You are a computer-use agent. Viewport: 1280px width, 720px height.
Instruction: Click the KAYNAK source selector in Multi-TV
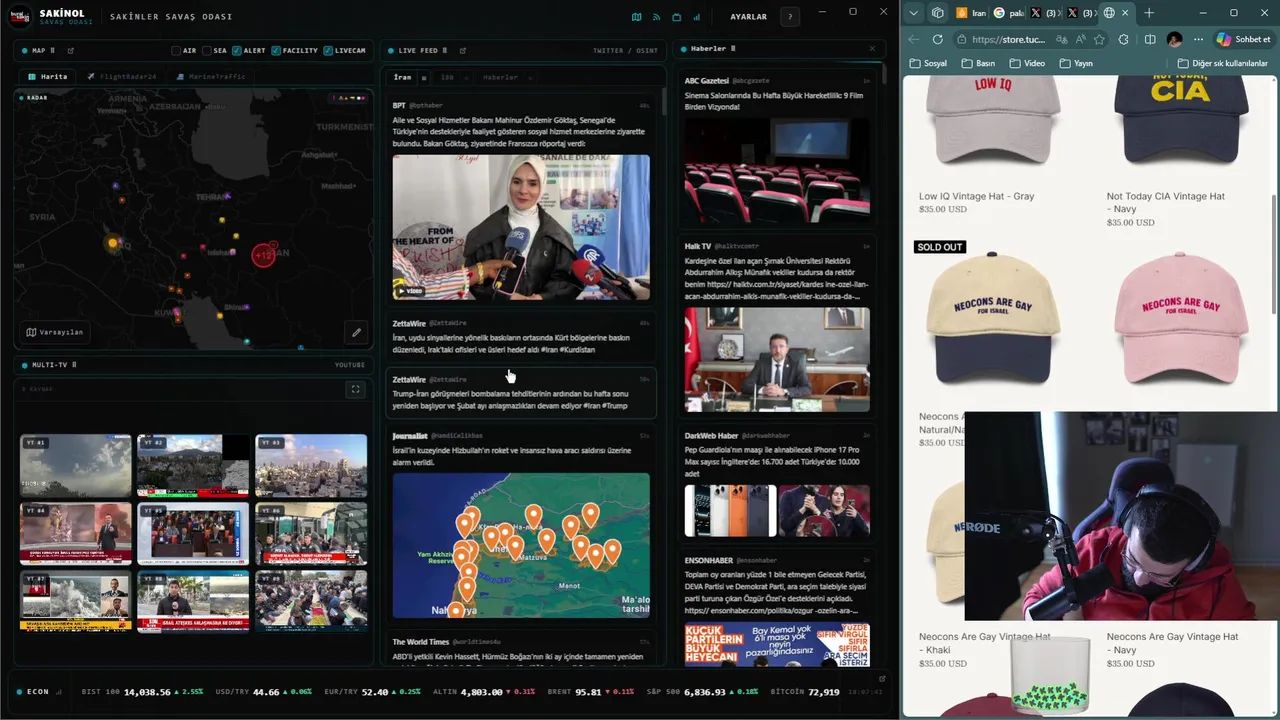(x=37, y=389)
